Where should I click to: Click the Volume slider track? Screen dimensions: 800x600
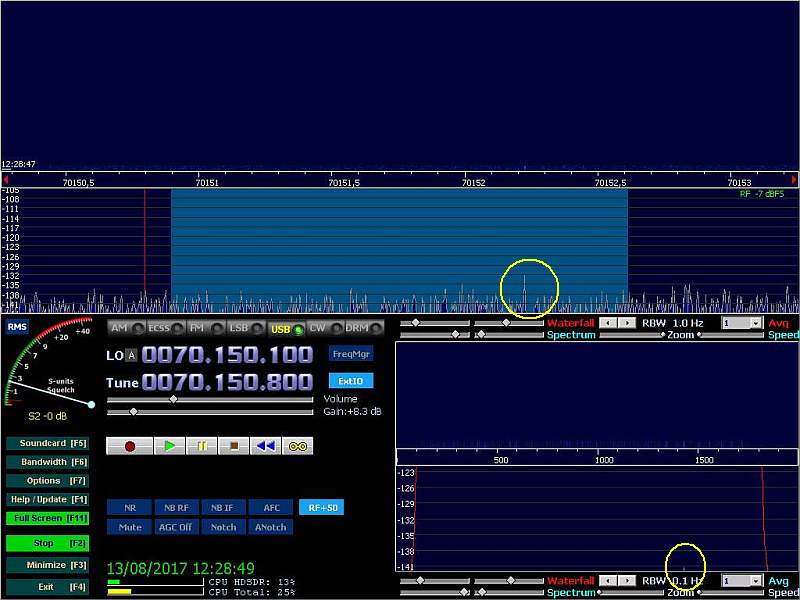coord(212,399)
